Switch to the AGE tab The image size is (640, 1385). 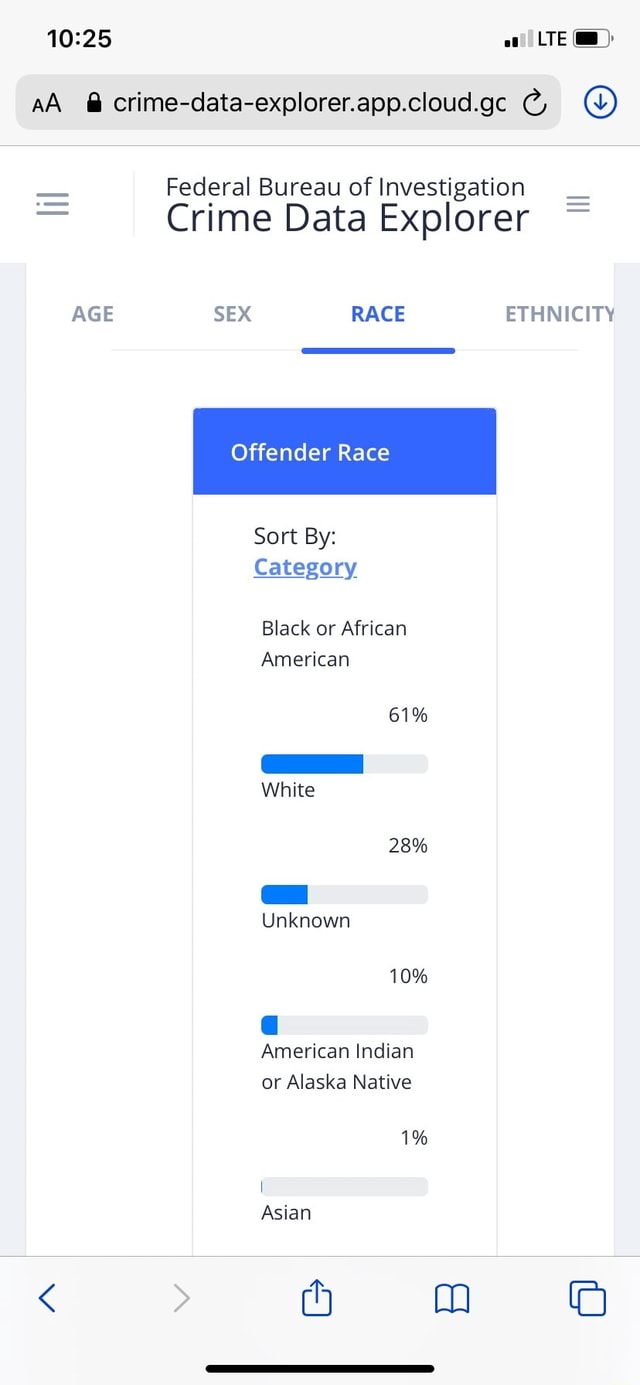[93, 314]
